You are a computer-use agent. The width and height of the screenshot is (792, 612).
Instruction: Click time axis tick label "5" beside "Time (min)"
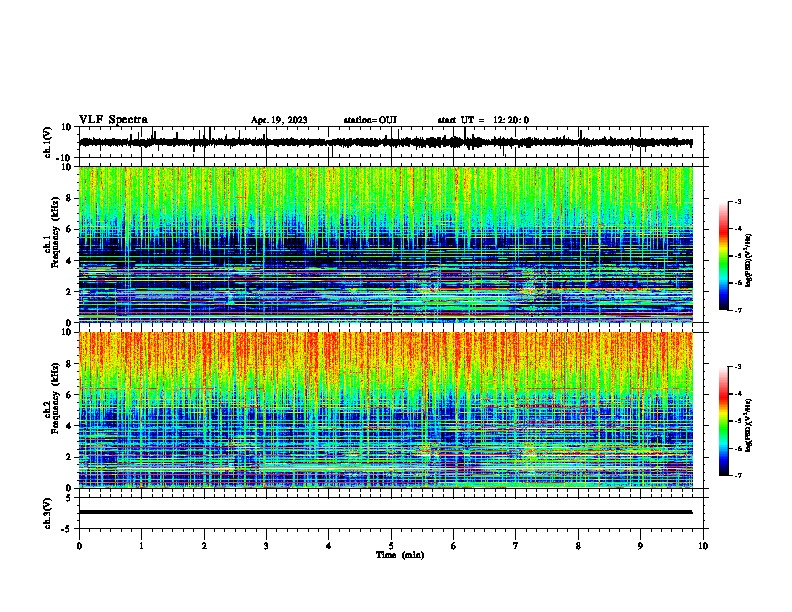[391, 546]
